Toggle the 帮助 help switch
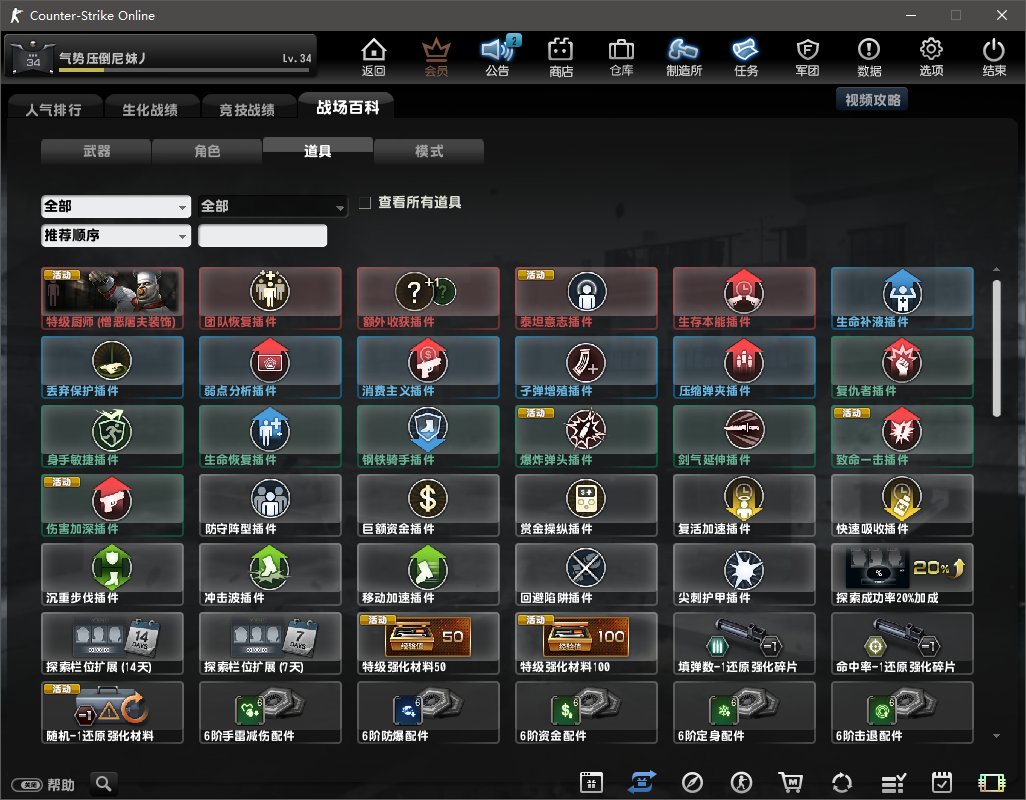The height and width of the screenshot is (800, 1026). [x=27, y=784]
